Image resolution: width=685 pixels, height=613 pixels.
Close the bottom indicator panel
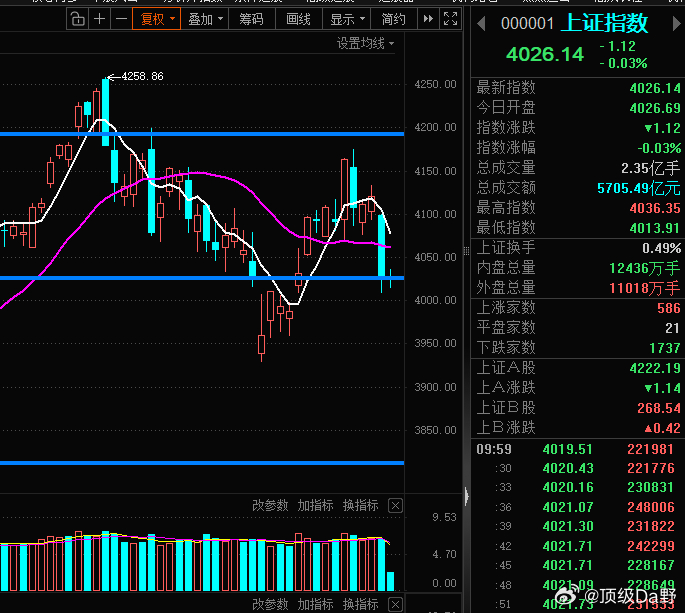coord(395,605)
